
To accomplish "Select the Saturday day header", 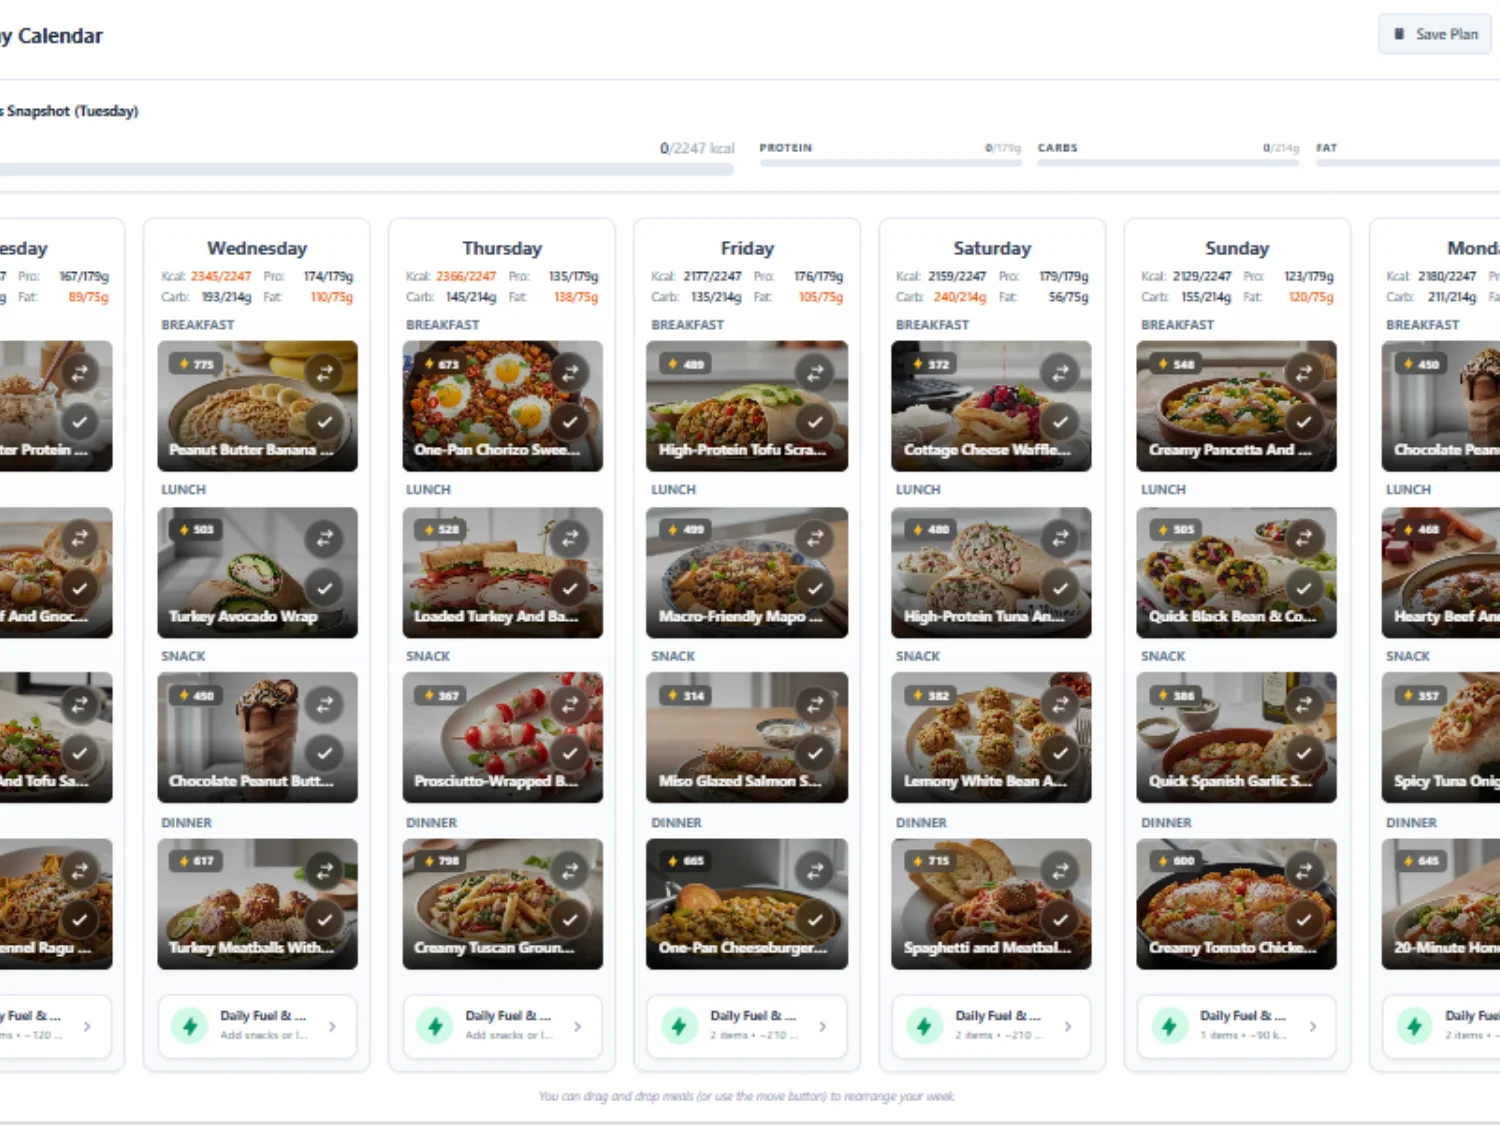I will pos(992,248).
